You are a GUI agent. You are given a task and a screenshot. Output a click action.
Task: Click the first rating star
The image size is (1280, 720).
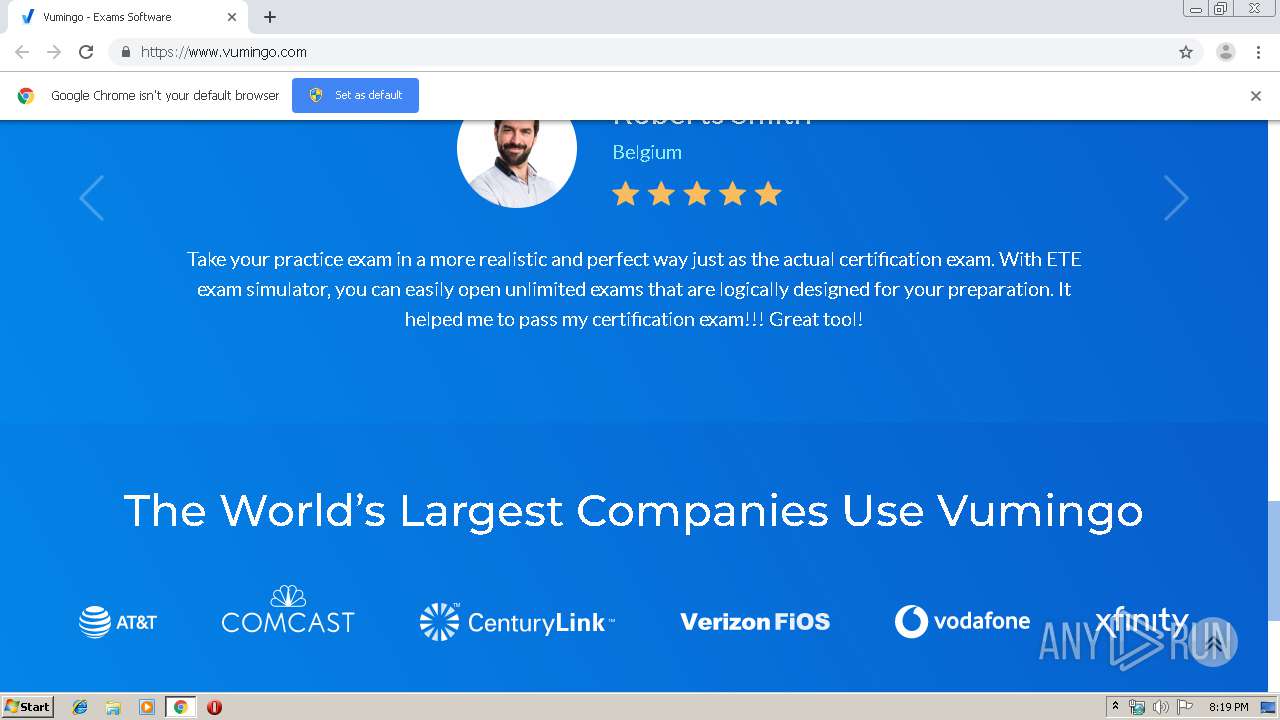(x=626, y=193)
